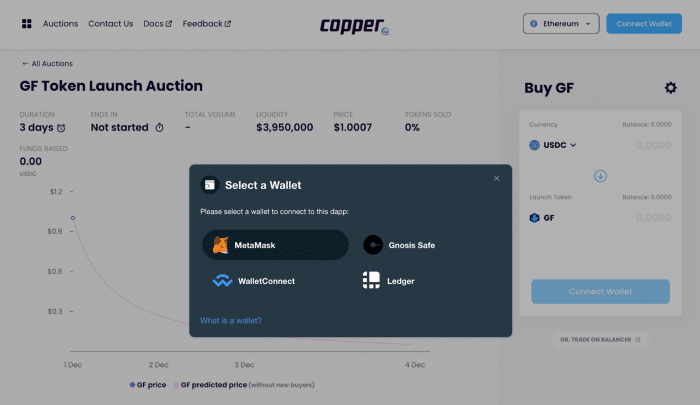
Task: Open the Feedback external link
Action: pyautogui.click(x=206, y=23)
